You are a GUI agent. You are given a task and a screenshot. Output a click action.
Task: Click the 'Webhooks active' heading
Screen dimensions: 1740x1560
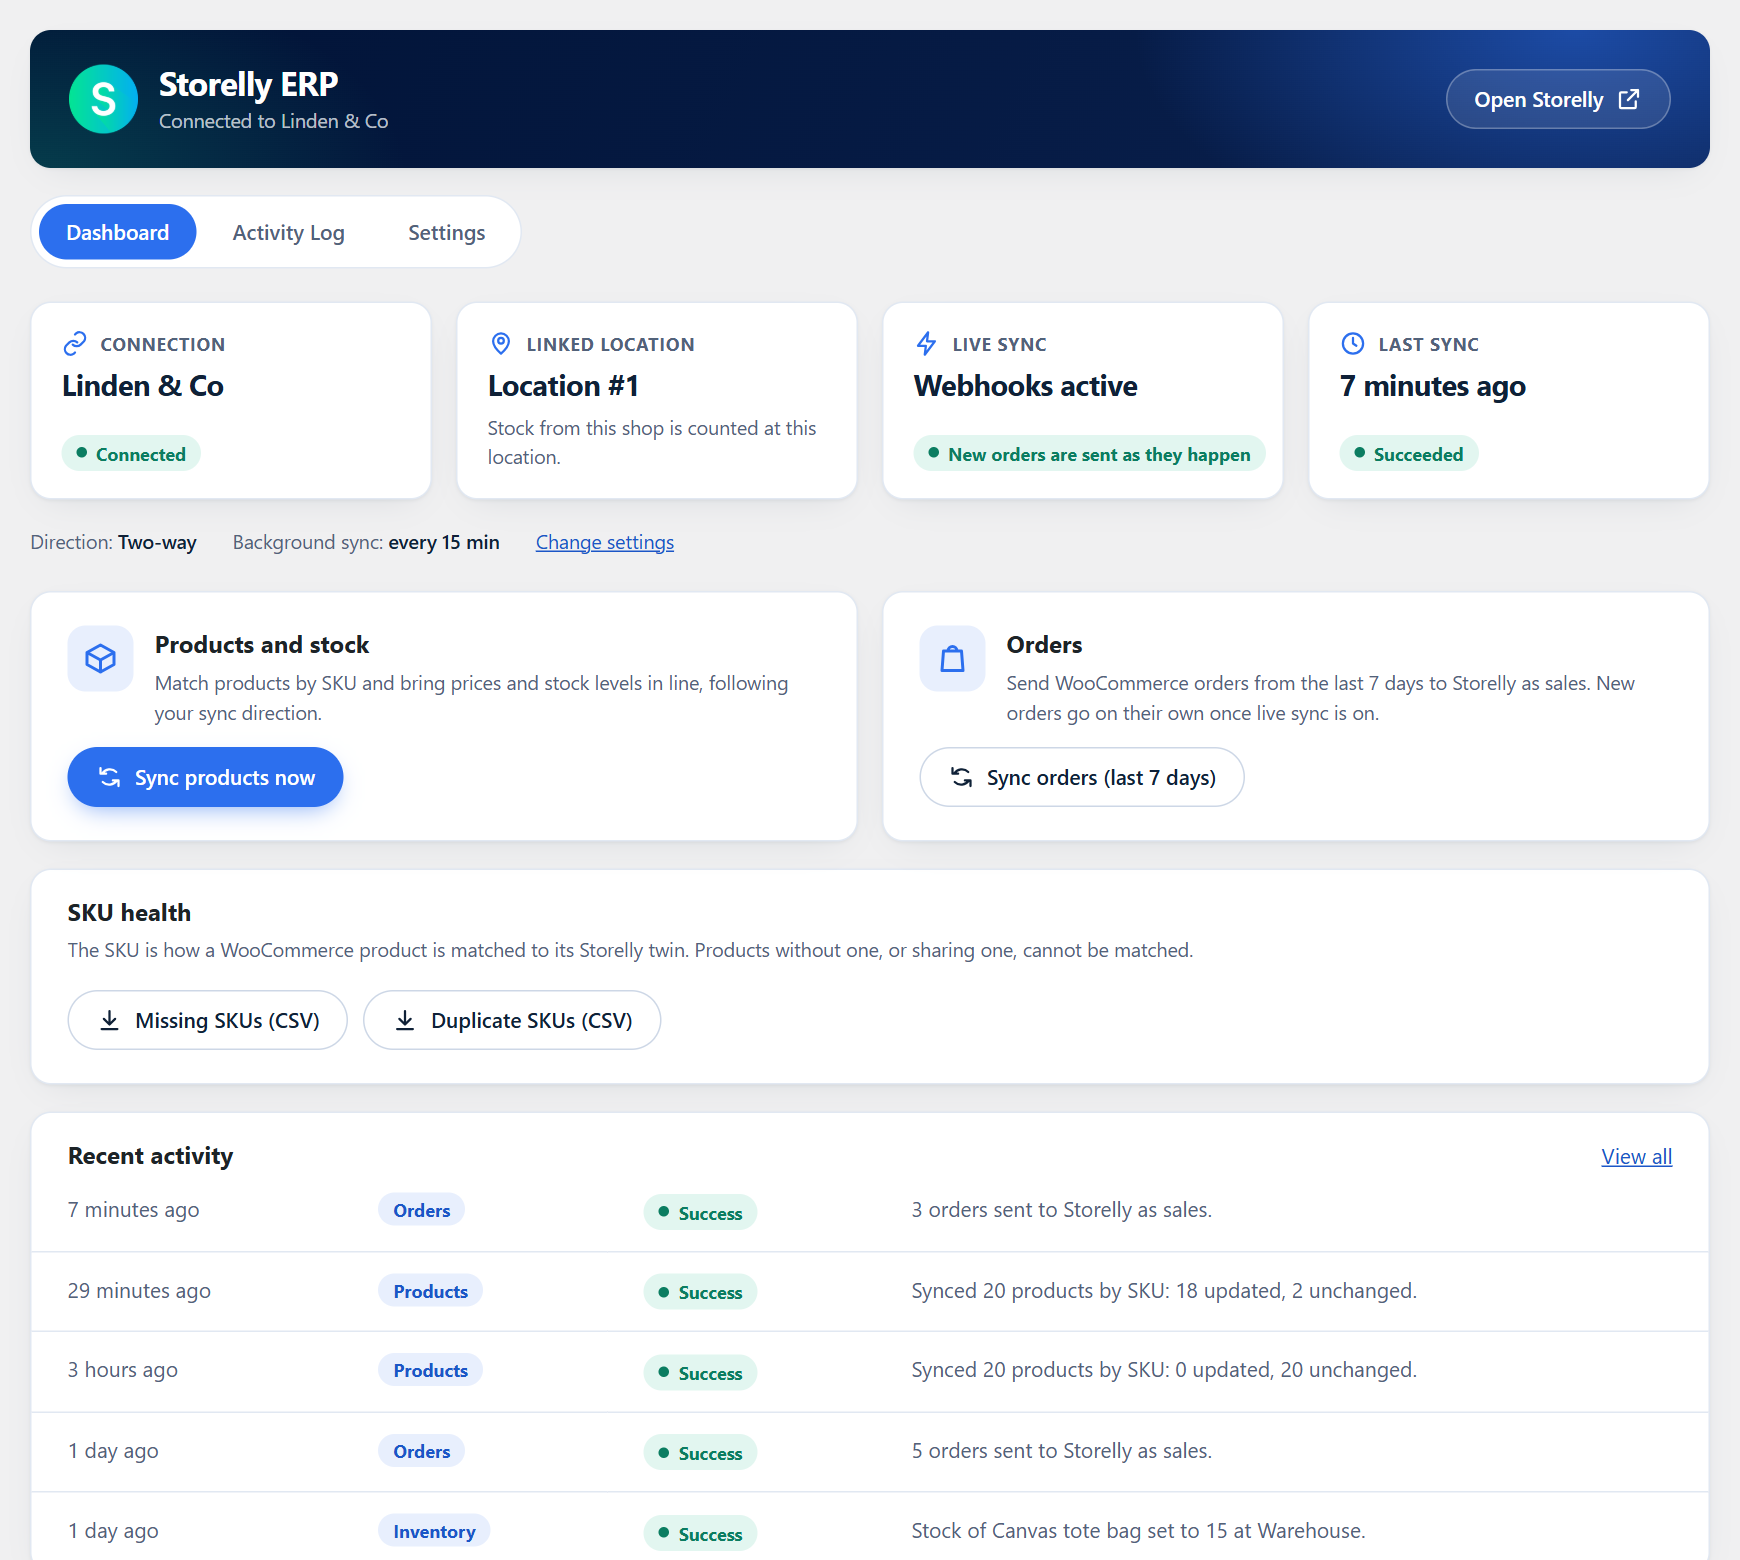[1026, 386]
